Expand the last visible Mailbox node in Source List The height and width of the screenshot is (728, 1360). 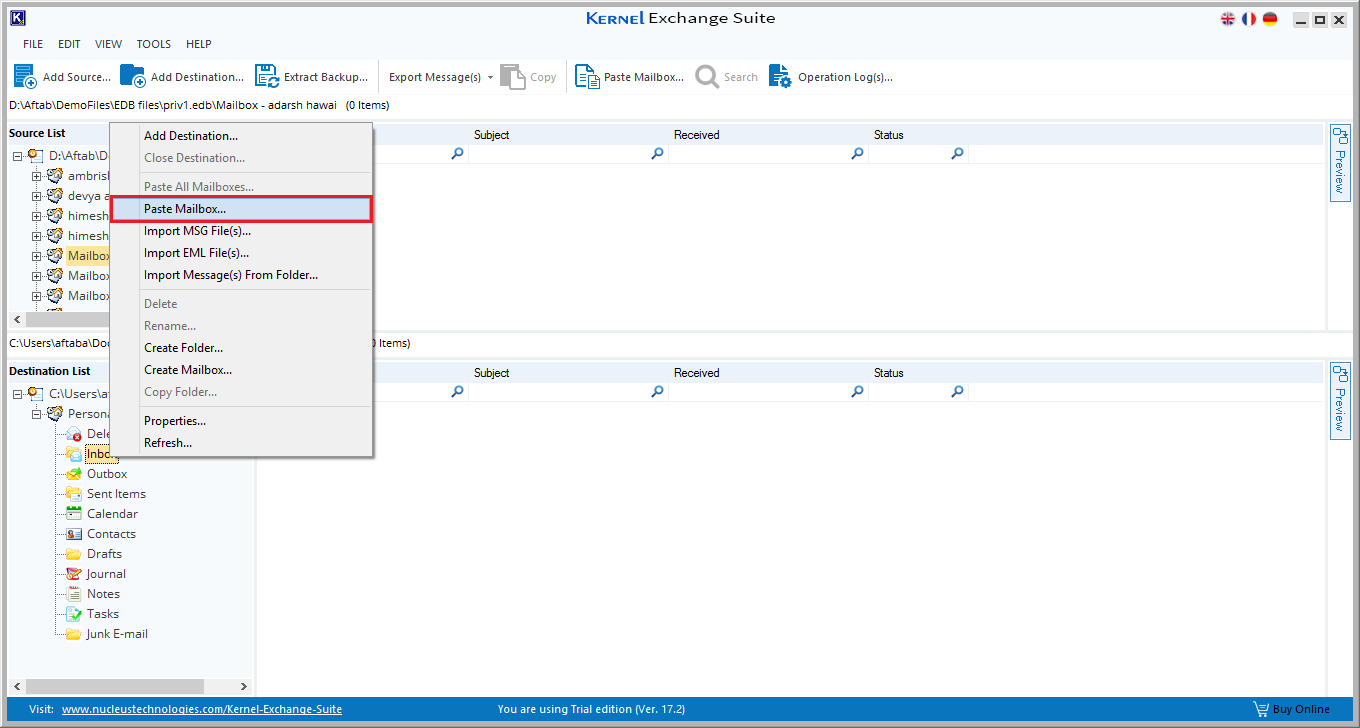(x=37, y=296)
